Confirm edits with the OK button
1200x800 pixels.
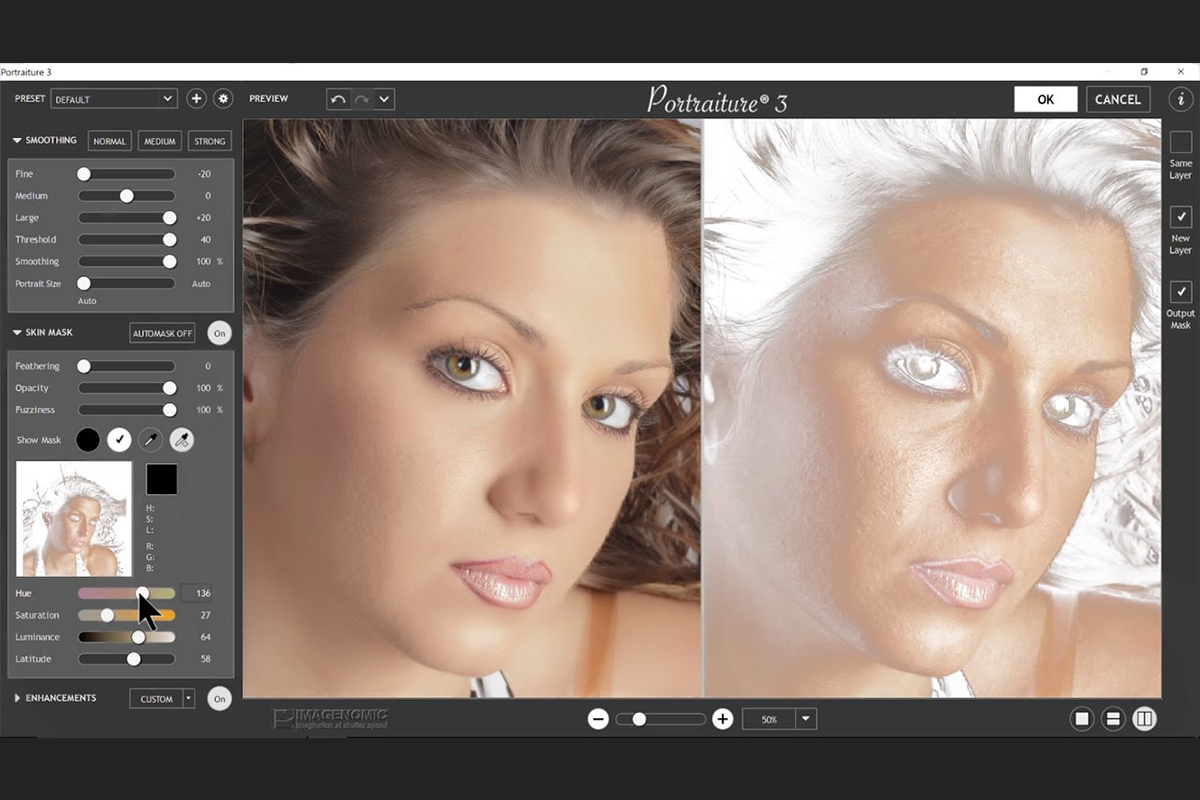(x=1045, y=99)
